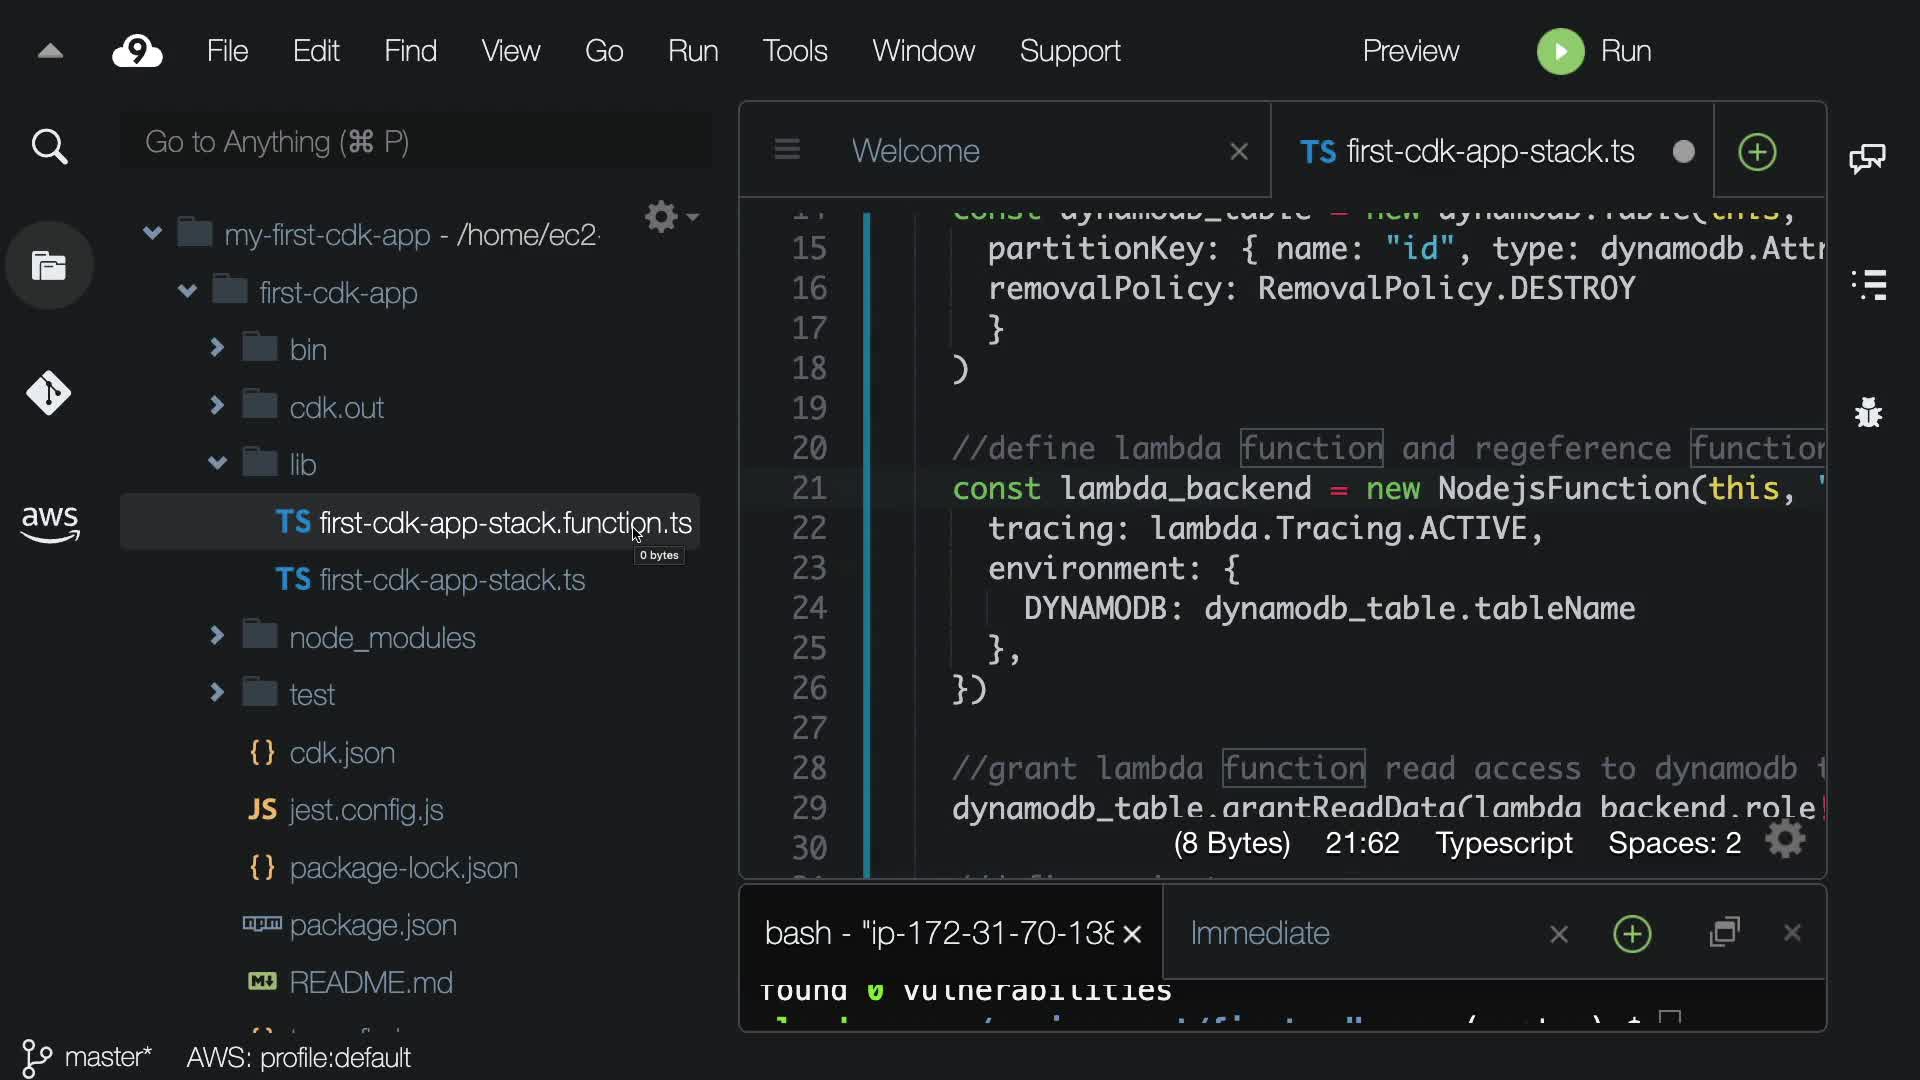Open the AWS toolkit sidebar panel
This screenshot has height=1080, width=1920.
(49, 522)
